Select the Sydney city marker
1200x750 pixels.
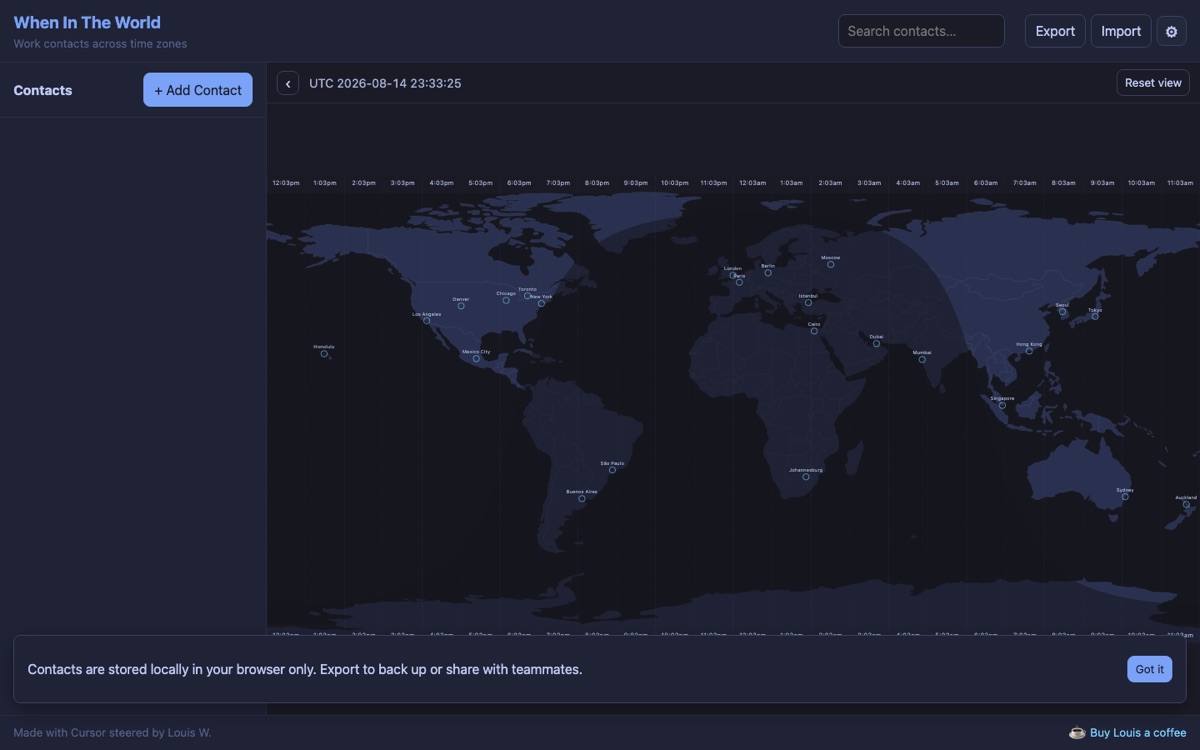[x=1125, y=496]
